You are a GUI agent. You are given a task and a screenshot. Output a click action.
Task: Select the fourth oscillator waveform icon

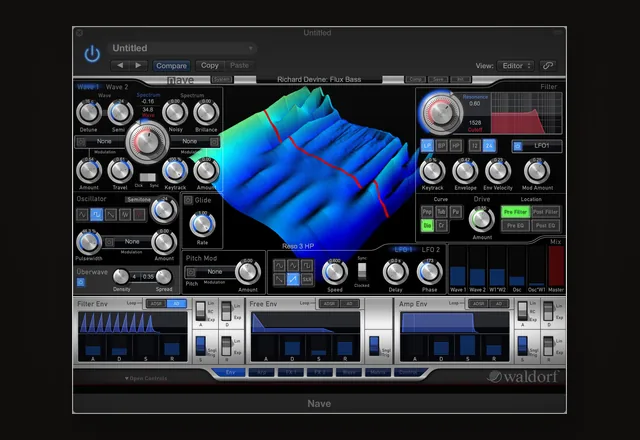125,214
